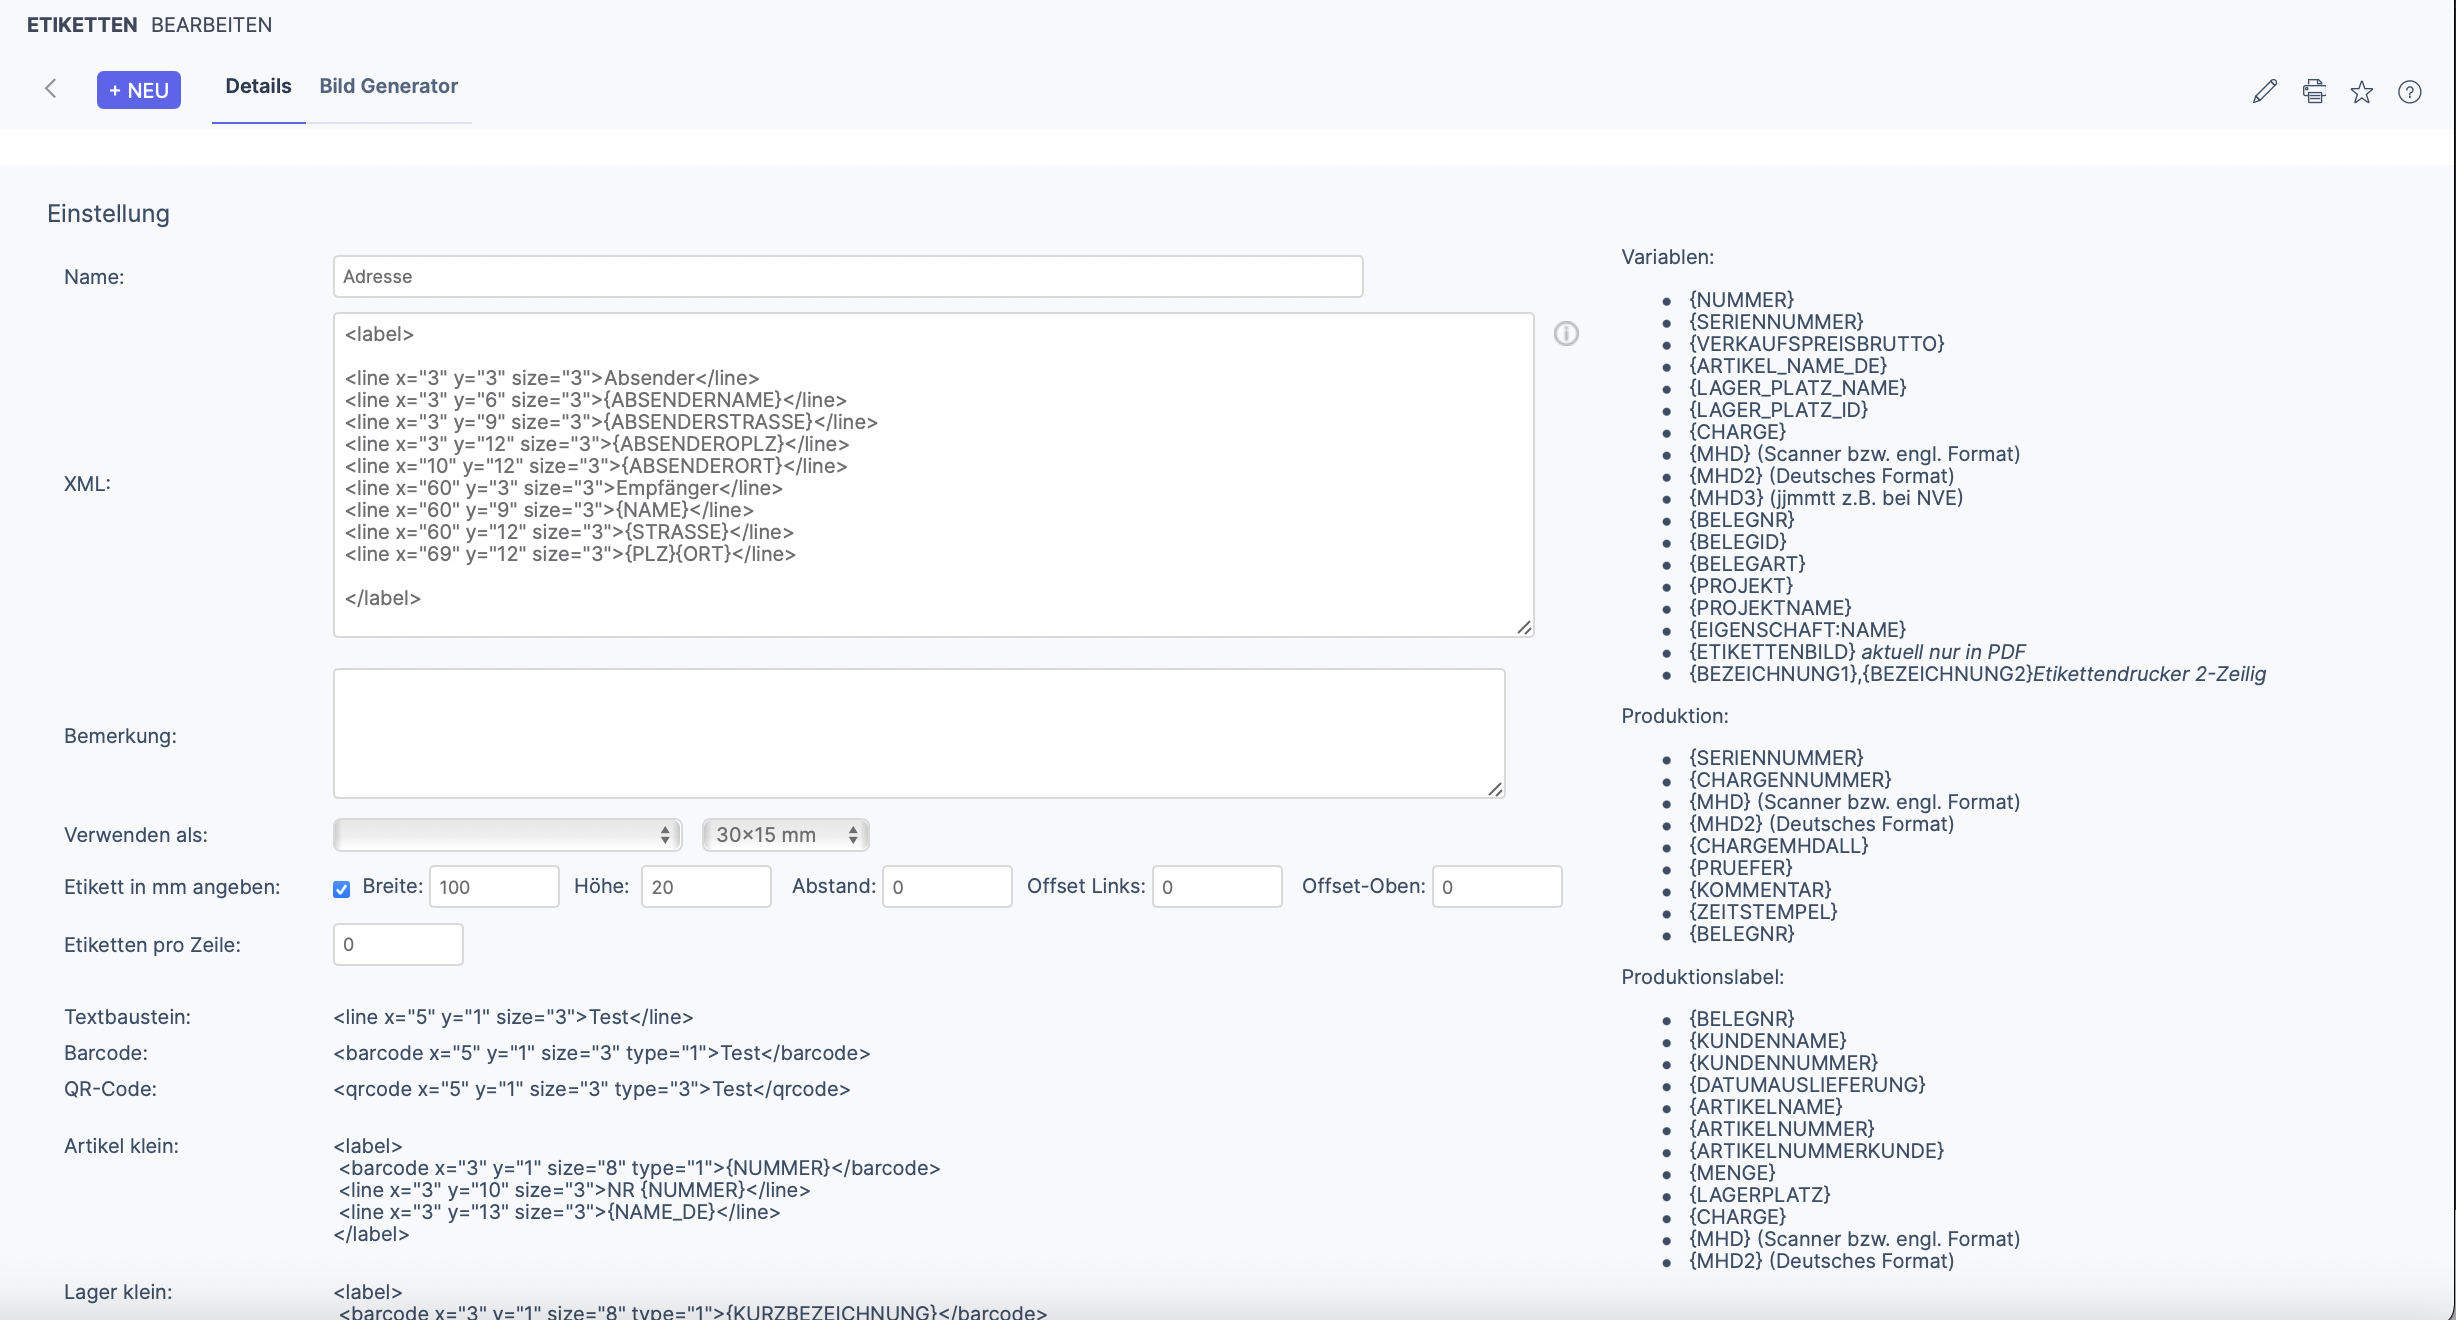Viewport: 2456px width, 1320px height.
Task: Click the XML textarea resize handle
Action: click(1523, 627)
